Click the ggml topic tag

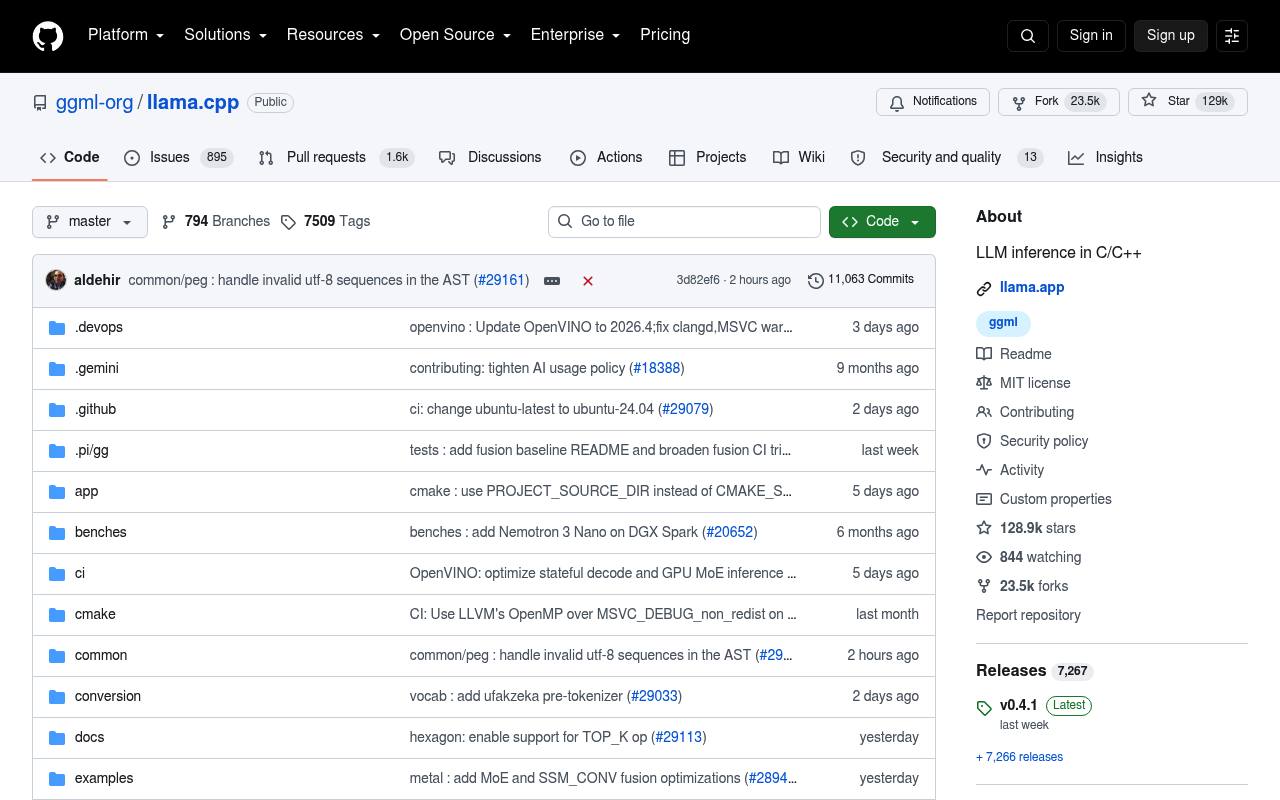click(x=1003, y=323)
